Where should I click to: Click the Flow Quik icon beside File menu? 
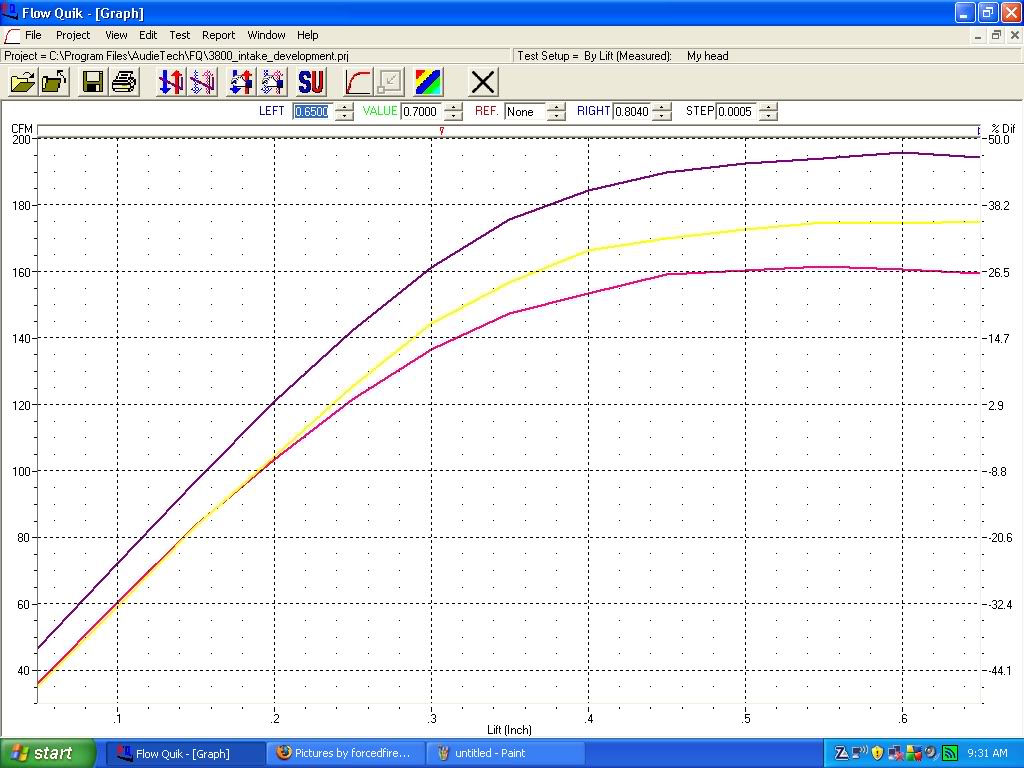pos(11,35)
